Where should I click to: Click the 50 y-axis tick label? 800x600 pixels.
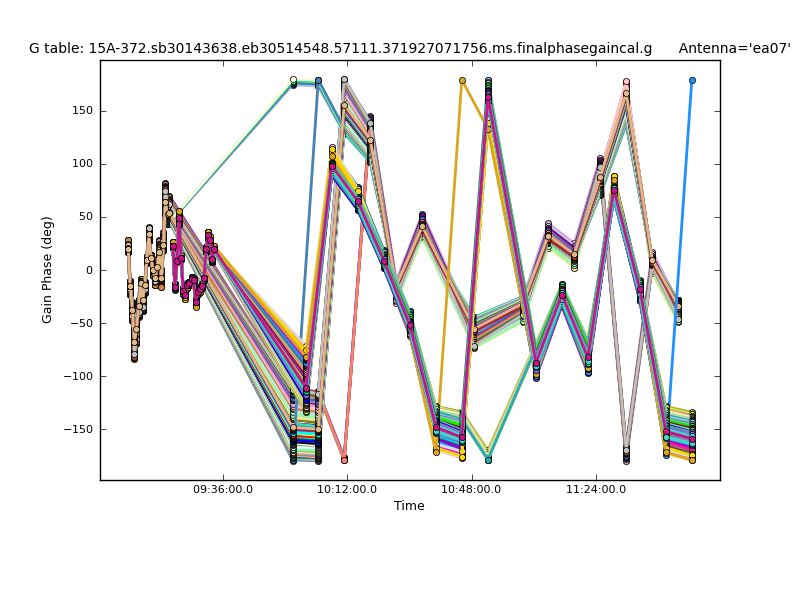coord(84,217)
